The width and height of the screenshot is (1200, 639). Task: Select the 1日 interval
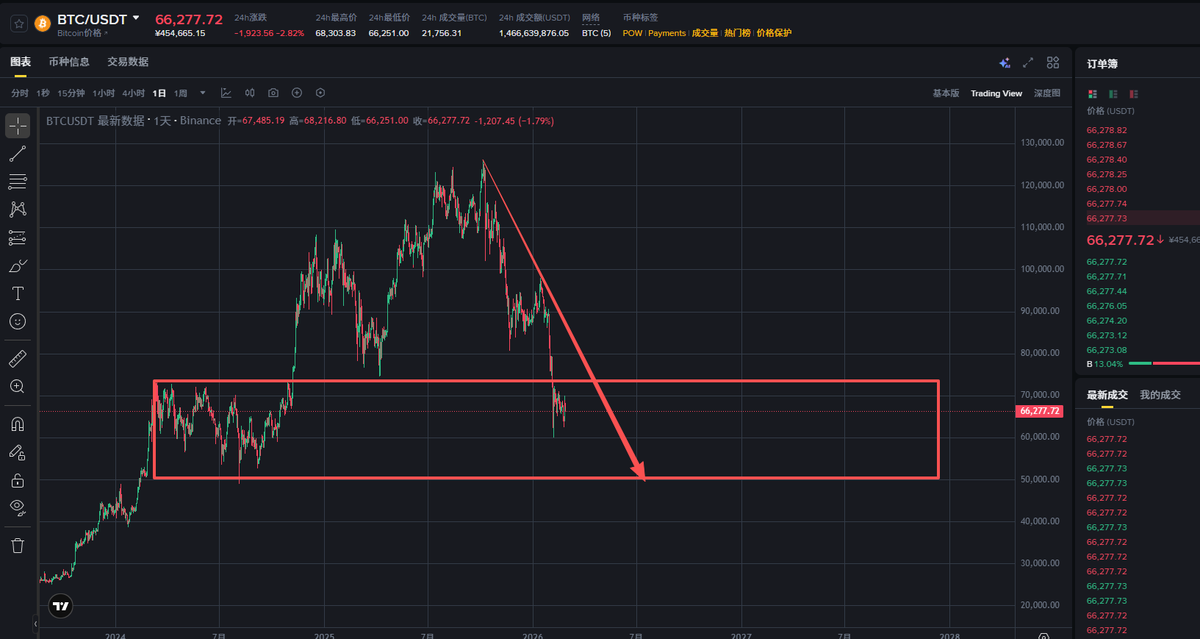pos(160,93)
